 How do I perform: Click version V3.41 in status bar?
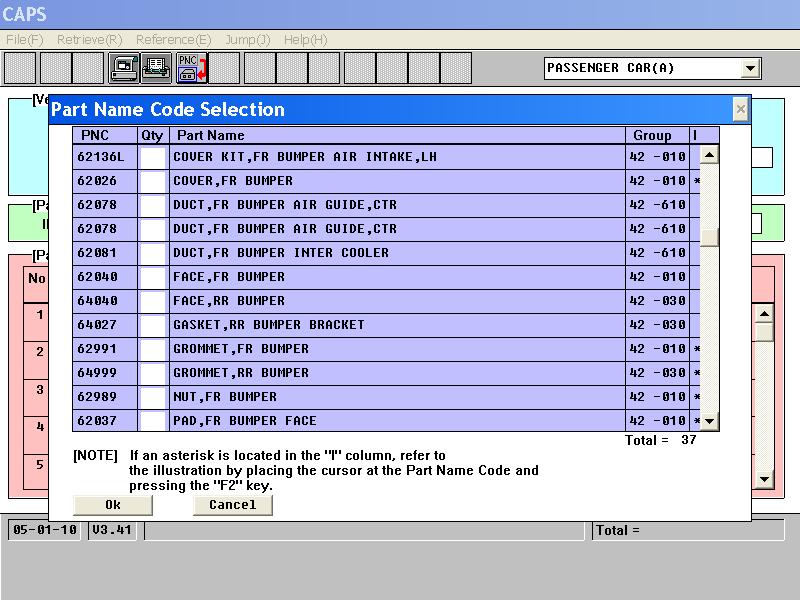point(112,530)
